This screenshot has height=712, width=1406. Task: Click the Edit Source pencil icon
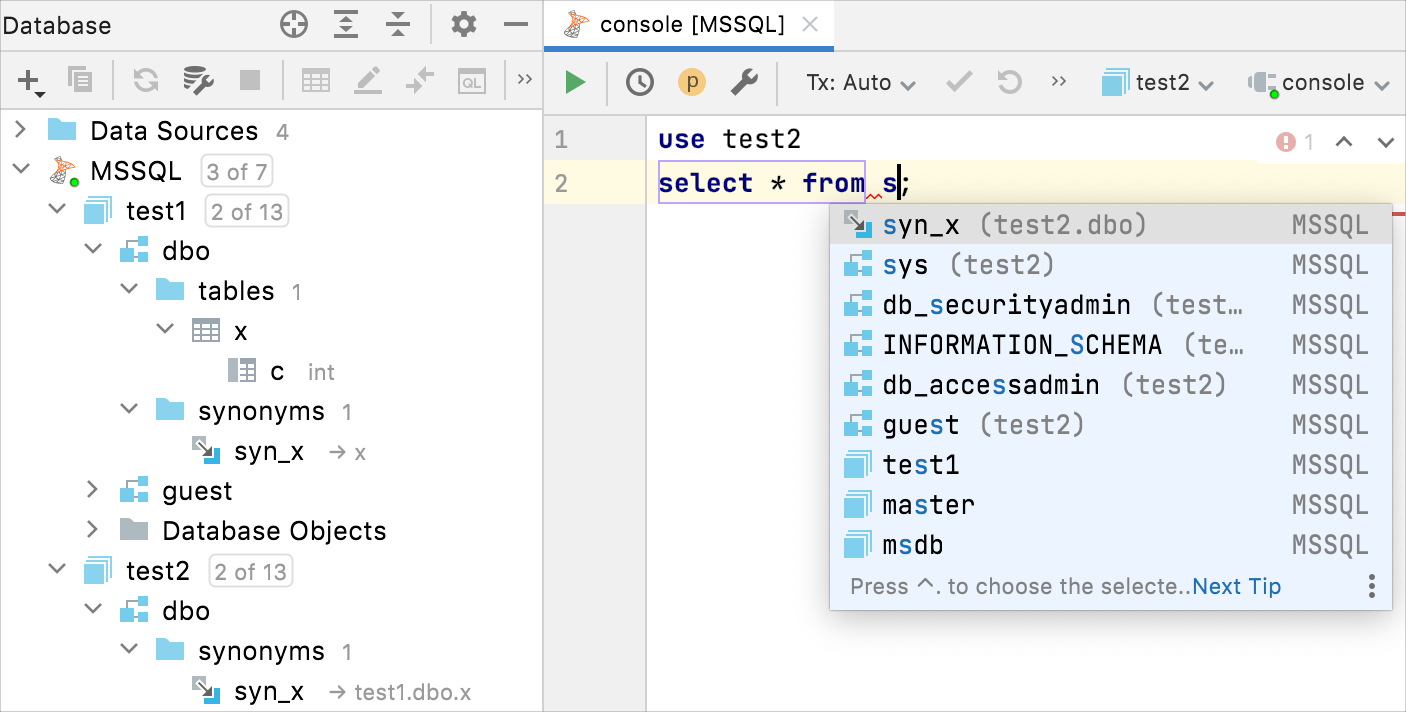click(x=368, y=81)
